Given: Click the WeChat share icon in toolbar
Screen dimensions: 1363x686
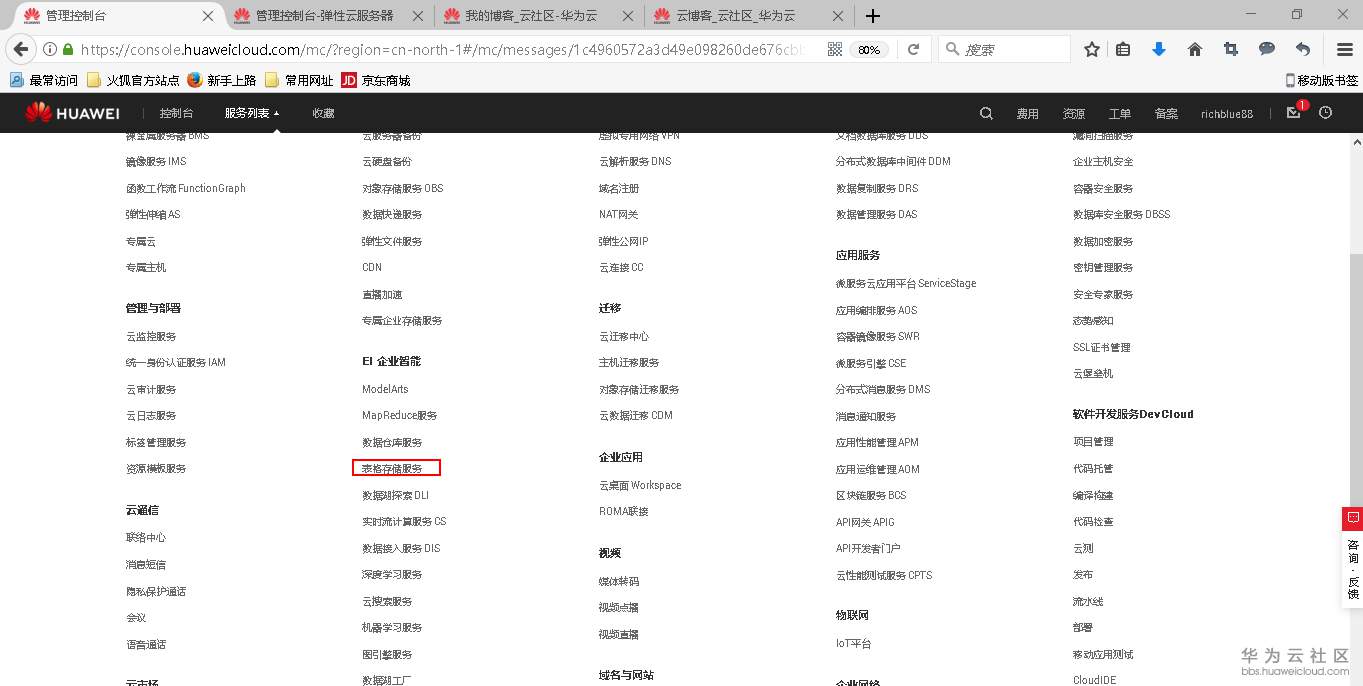Looking at the screenshot, I should pyautogui.click(x=1266, y=47).
